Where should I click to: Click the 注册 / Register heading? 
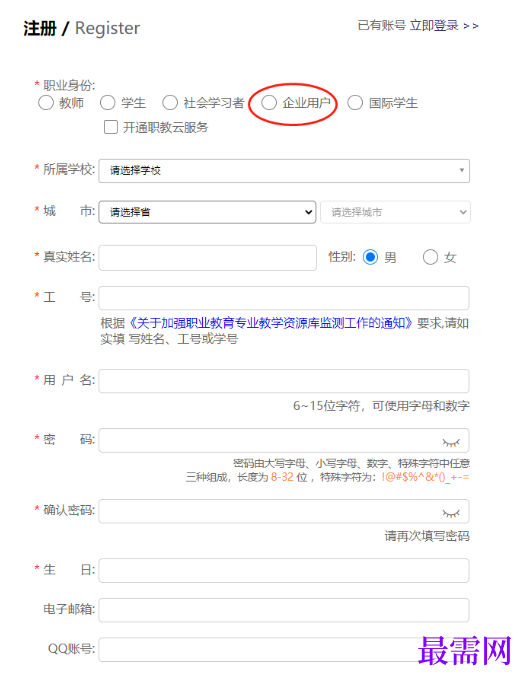[x=81, y=28]
